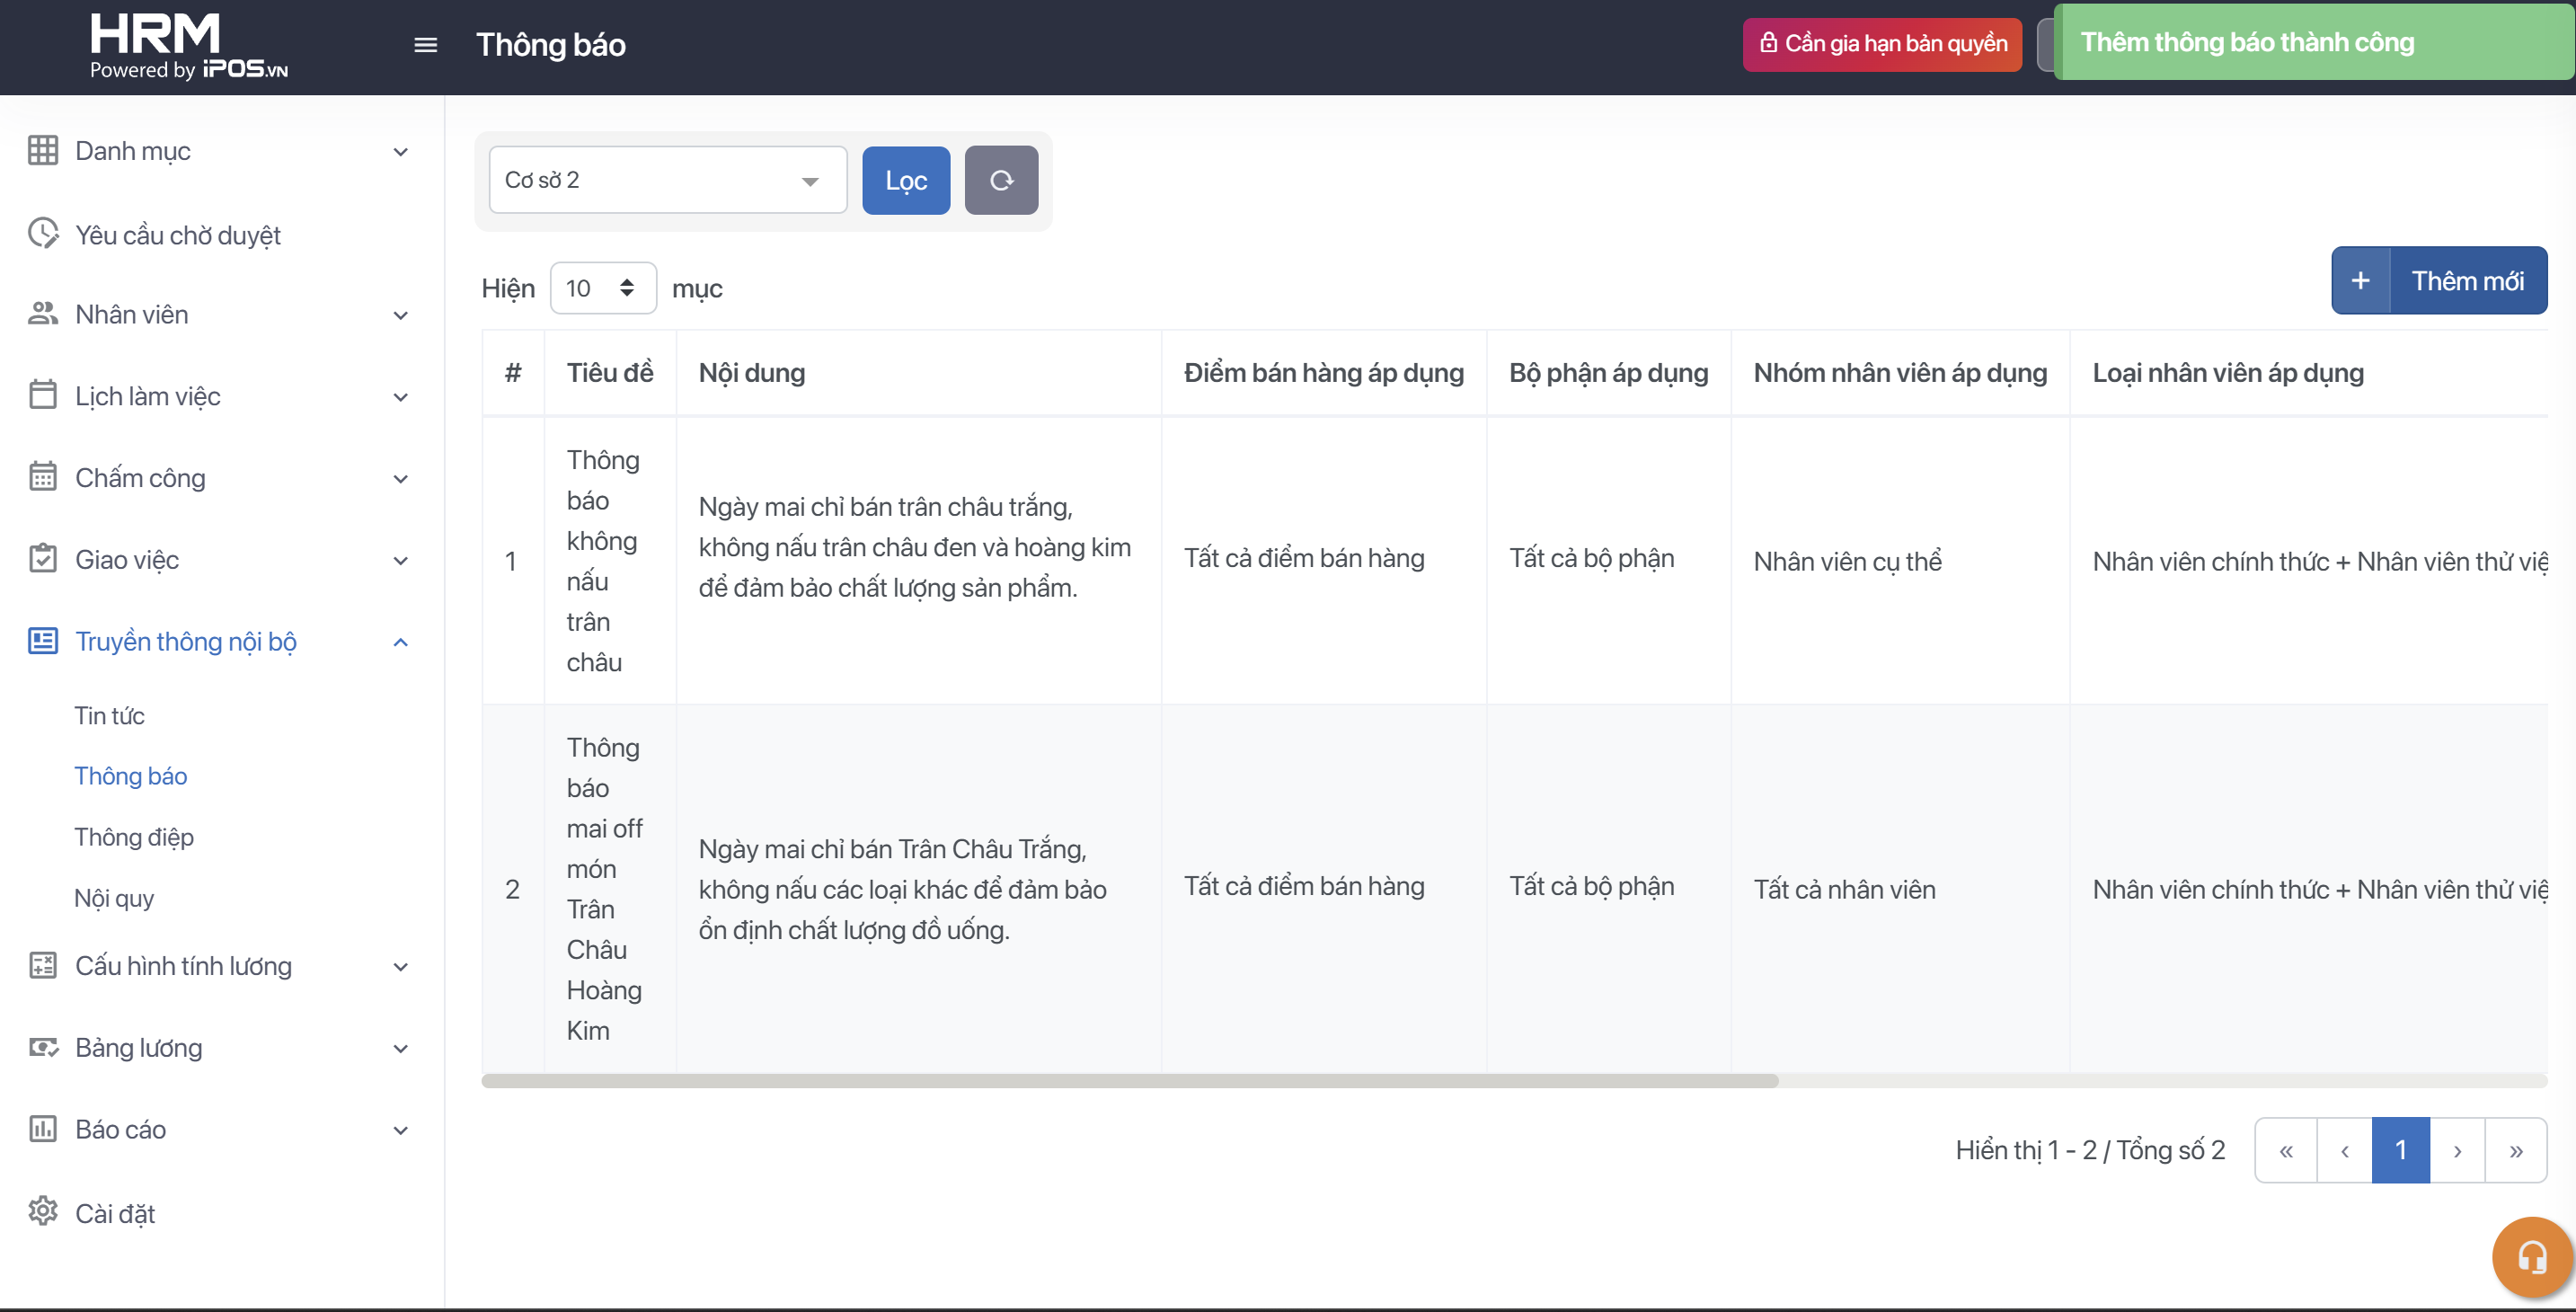Select the Nội quy submenu item
This screenshot has width=2576, height=1312.
114,898
